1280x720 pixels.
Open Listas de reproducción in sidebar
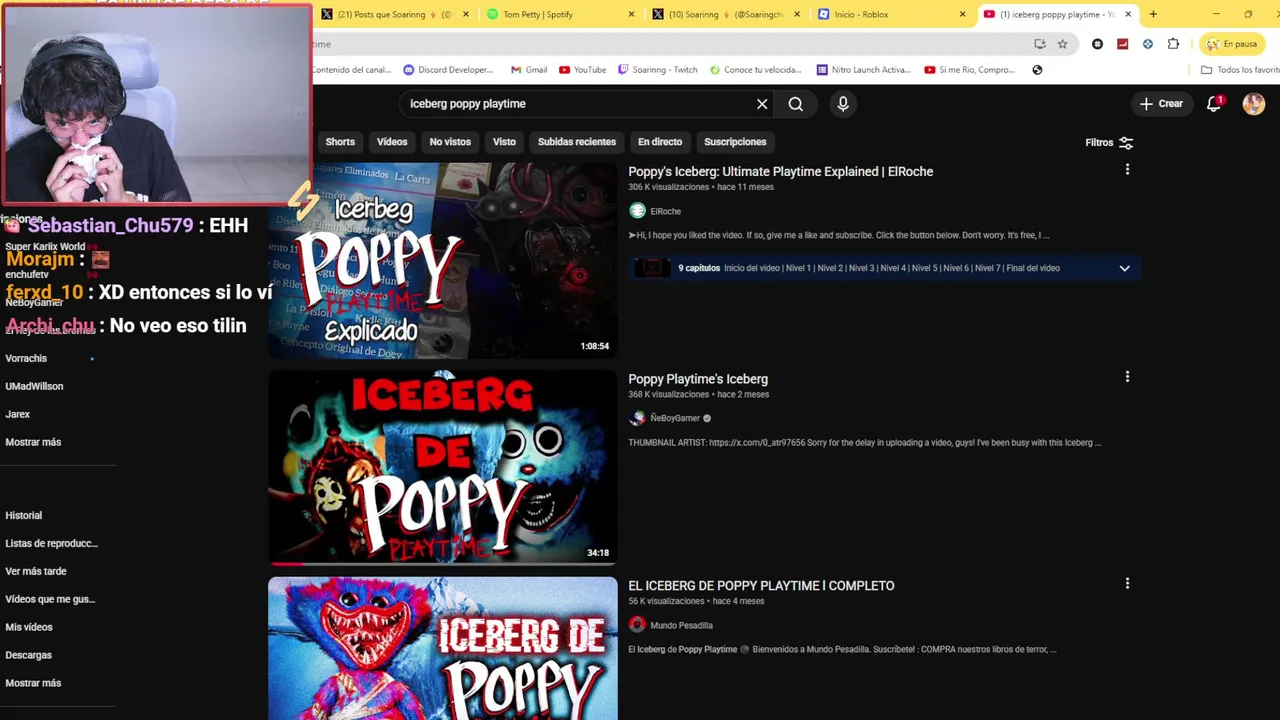51,543
